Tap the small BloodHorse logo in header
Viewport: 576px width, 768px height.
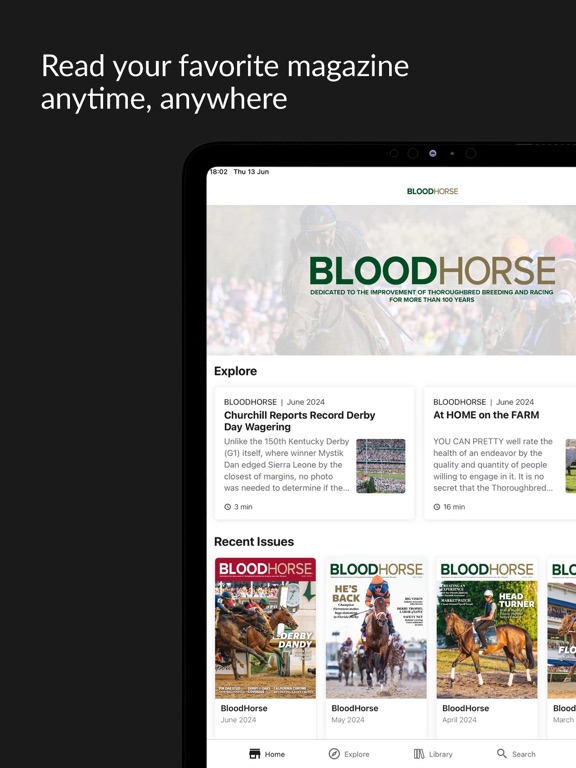[x=432, y=191]
